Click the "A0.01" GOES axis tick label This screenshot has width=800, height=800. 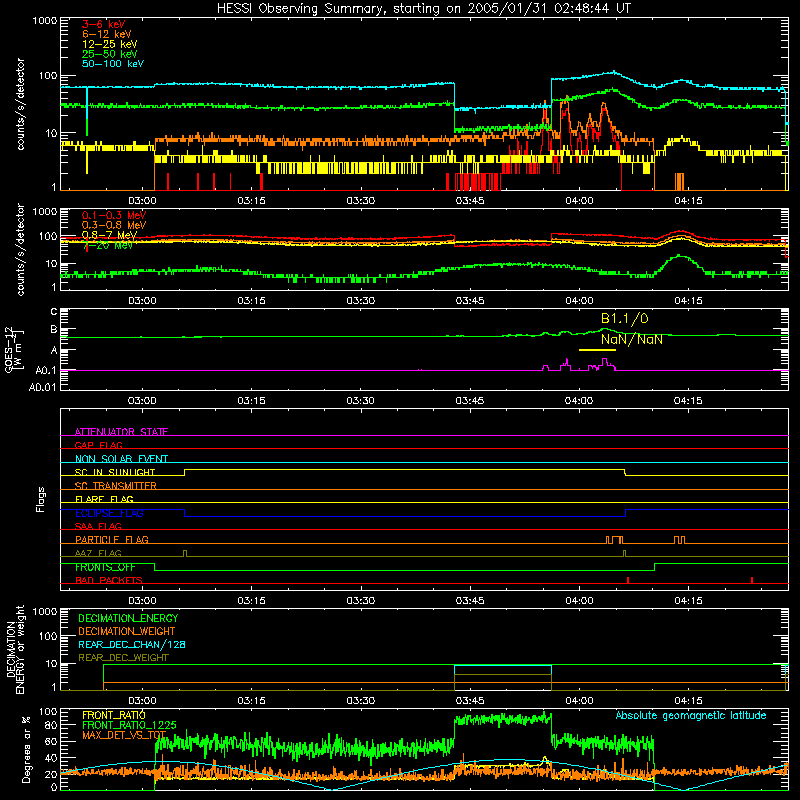[42, 388]
